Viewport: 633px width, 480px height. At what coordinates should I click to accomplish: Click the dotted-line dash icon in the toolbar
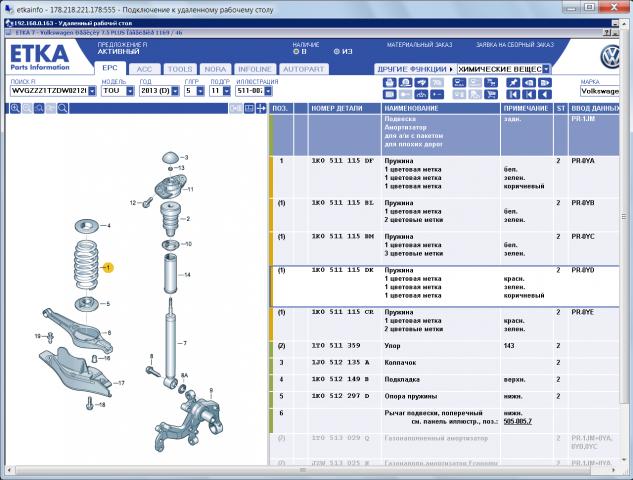(437, 94)
